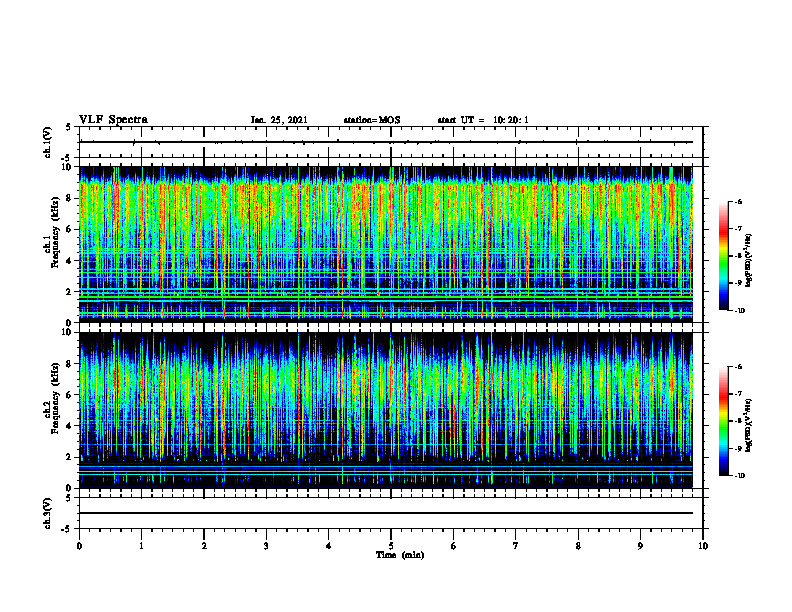Select the "Time (min)" axis title
This screenshot has width=792, height=612.
400,555
